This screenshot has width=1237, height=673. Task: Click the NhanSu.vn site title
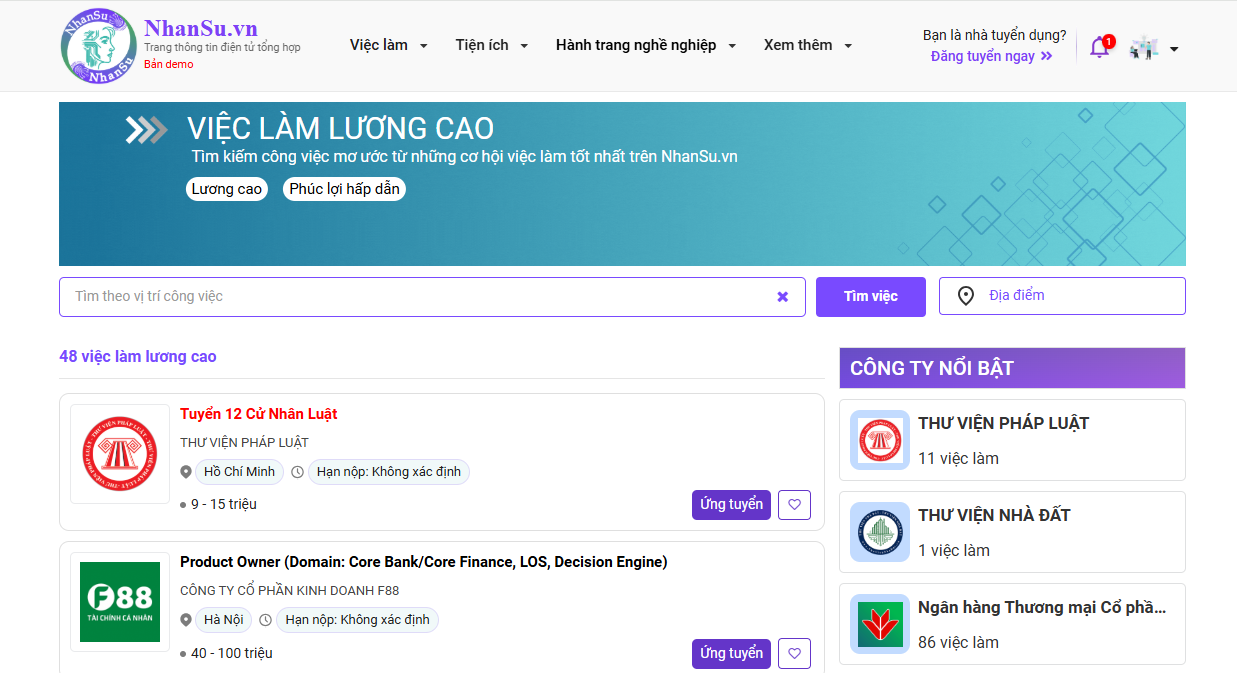[x=201, y=28]
